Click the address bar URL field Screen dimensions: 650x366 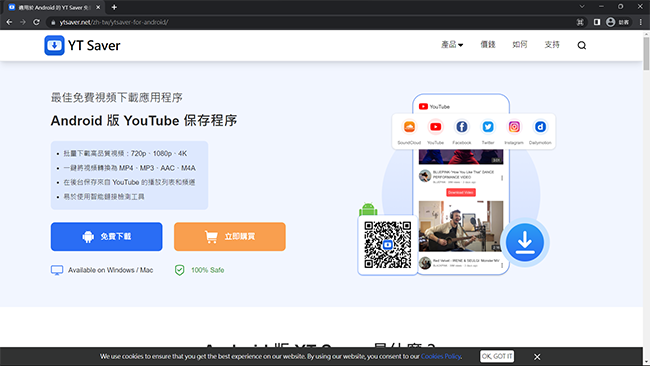pyautogui.click(x=311, y=22)
